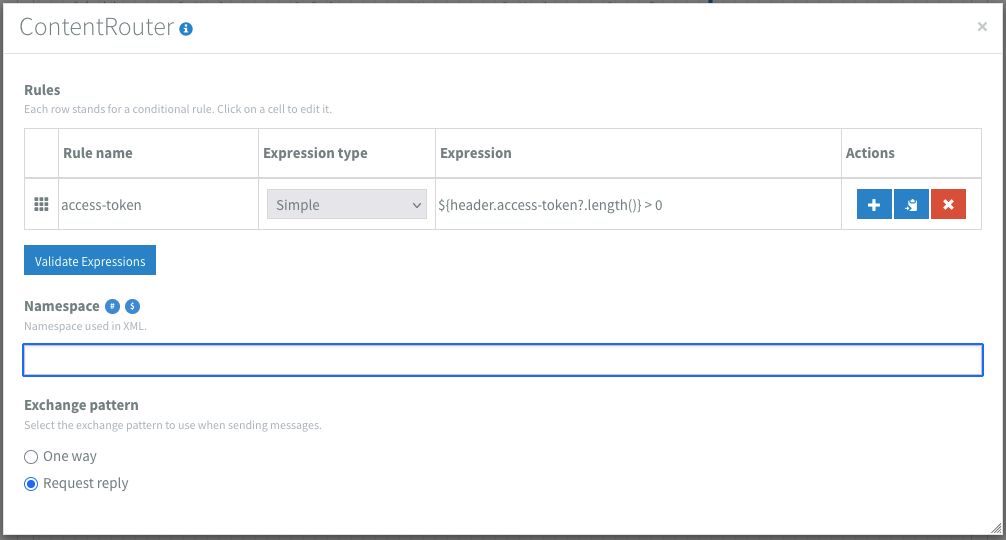This screenshot has width=1006, height=540.
Task: Click the Expression column header
Action: (x=475, y=153)
